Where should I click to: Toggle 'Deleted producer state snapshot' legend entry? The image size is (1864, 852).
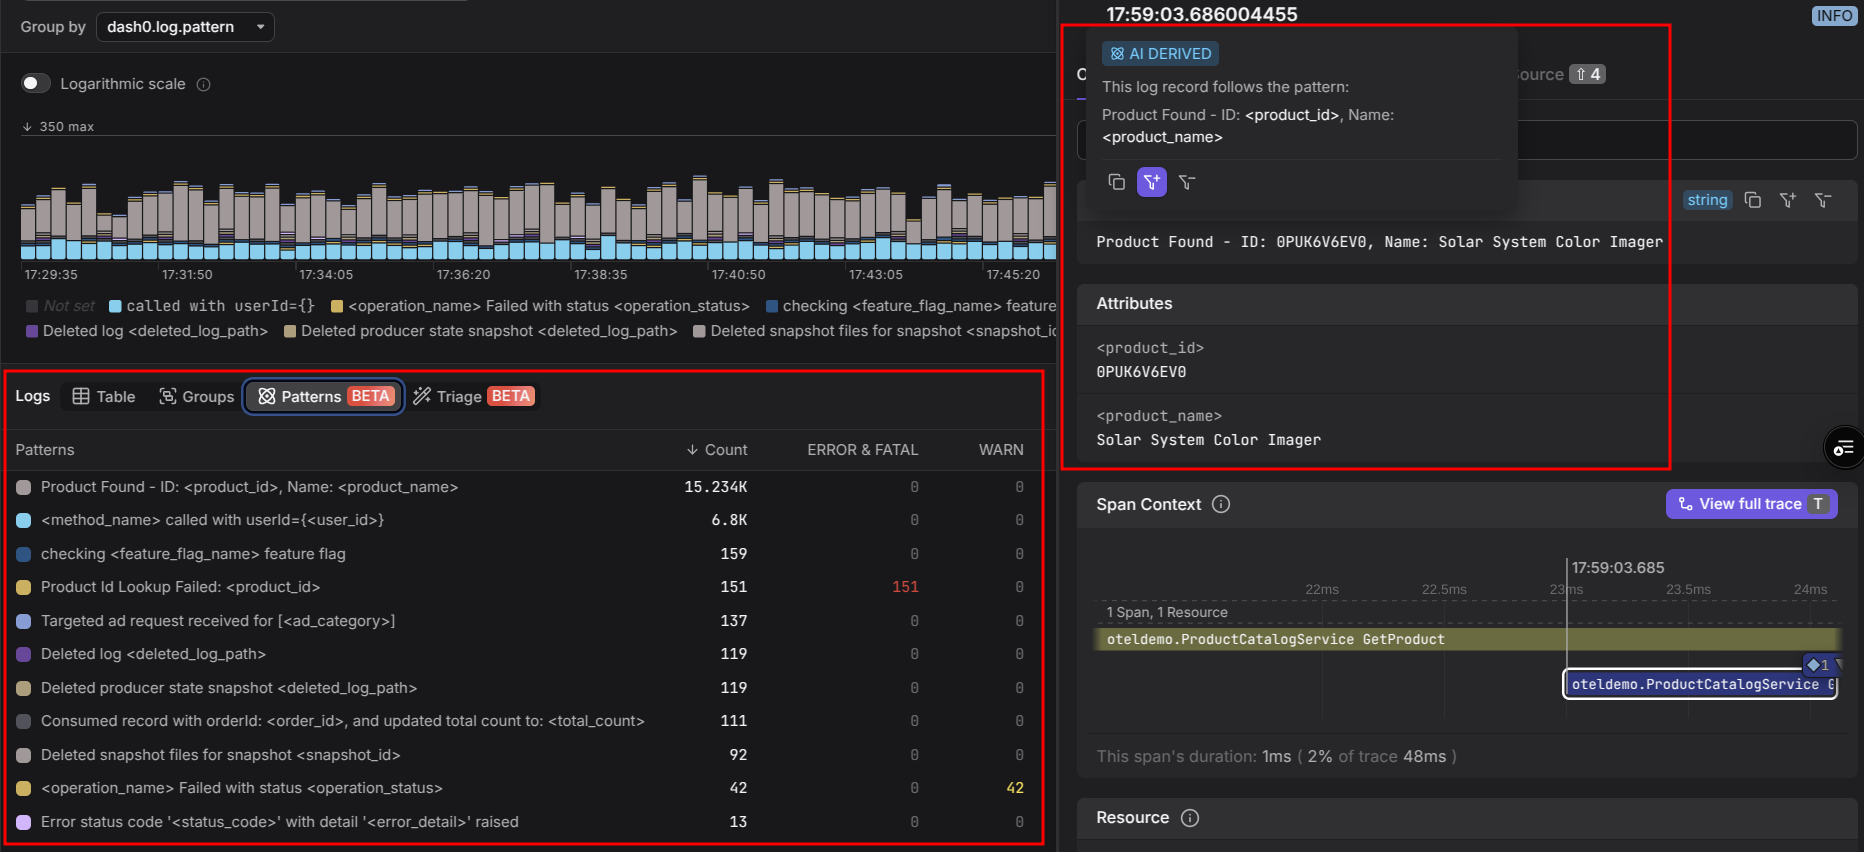[x=481, y=331]
